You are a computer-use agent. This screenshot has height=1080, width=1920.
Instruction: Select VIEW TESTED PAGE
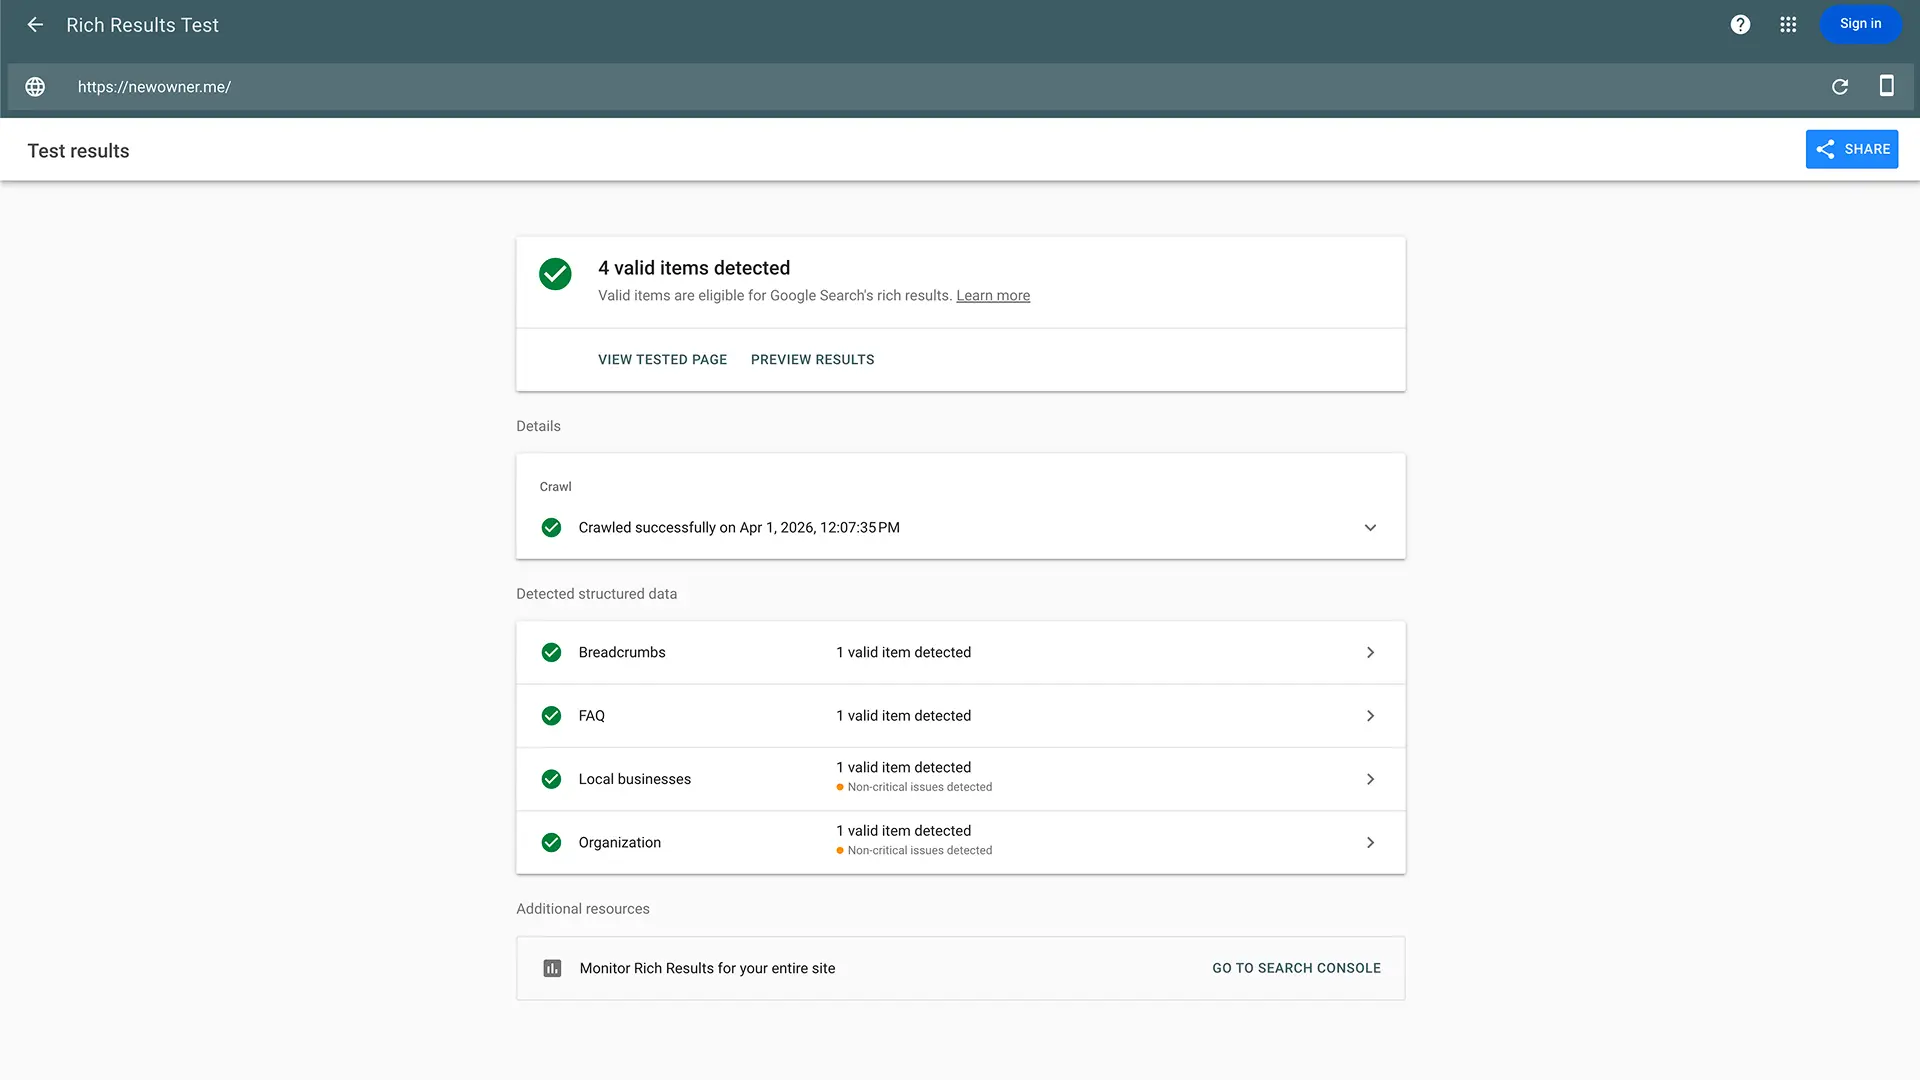662,359
